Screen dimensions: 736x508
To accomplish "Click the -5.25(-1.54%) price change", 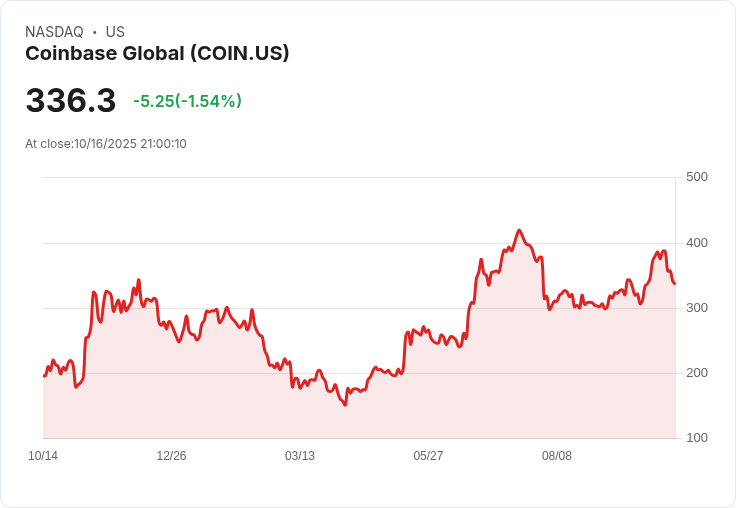I will click(x=187, y=101).
